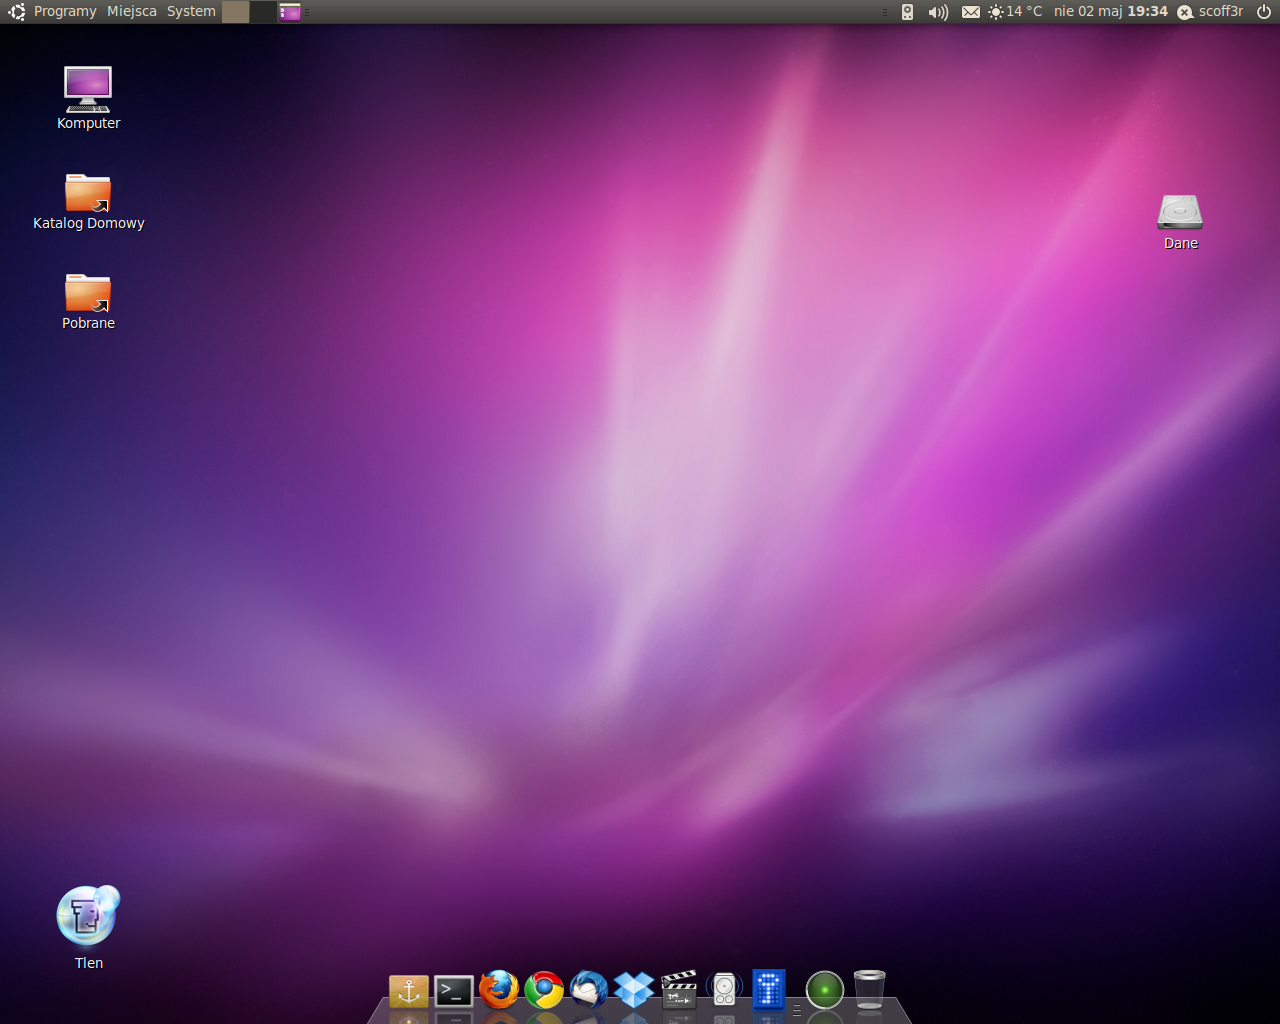
Task: Launch Terminal from the dock
Action: (x=453, y=991)
